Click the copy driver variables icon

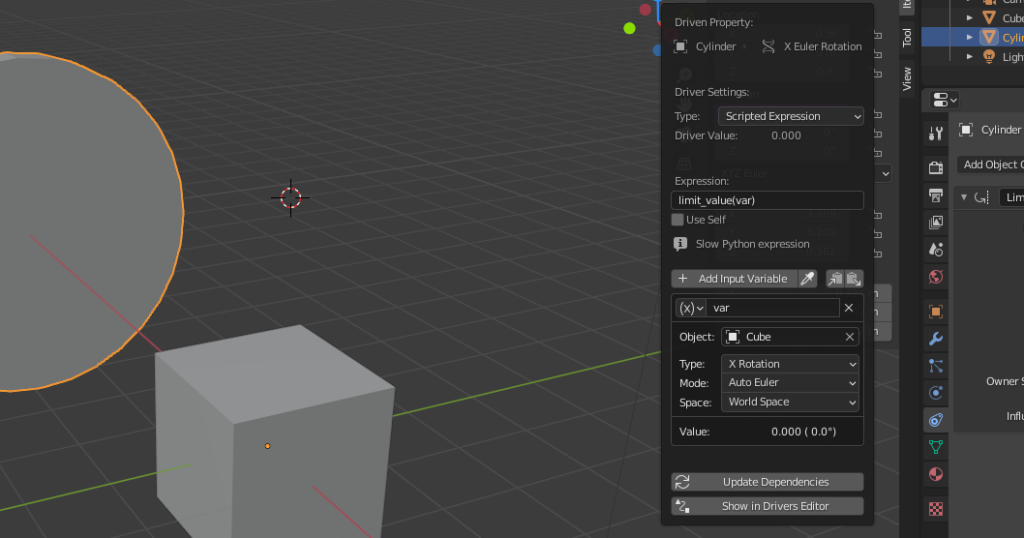click(x=834, y=279)
